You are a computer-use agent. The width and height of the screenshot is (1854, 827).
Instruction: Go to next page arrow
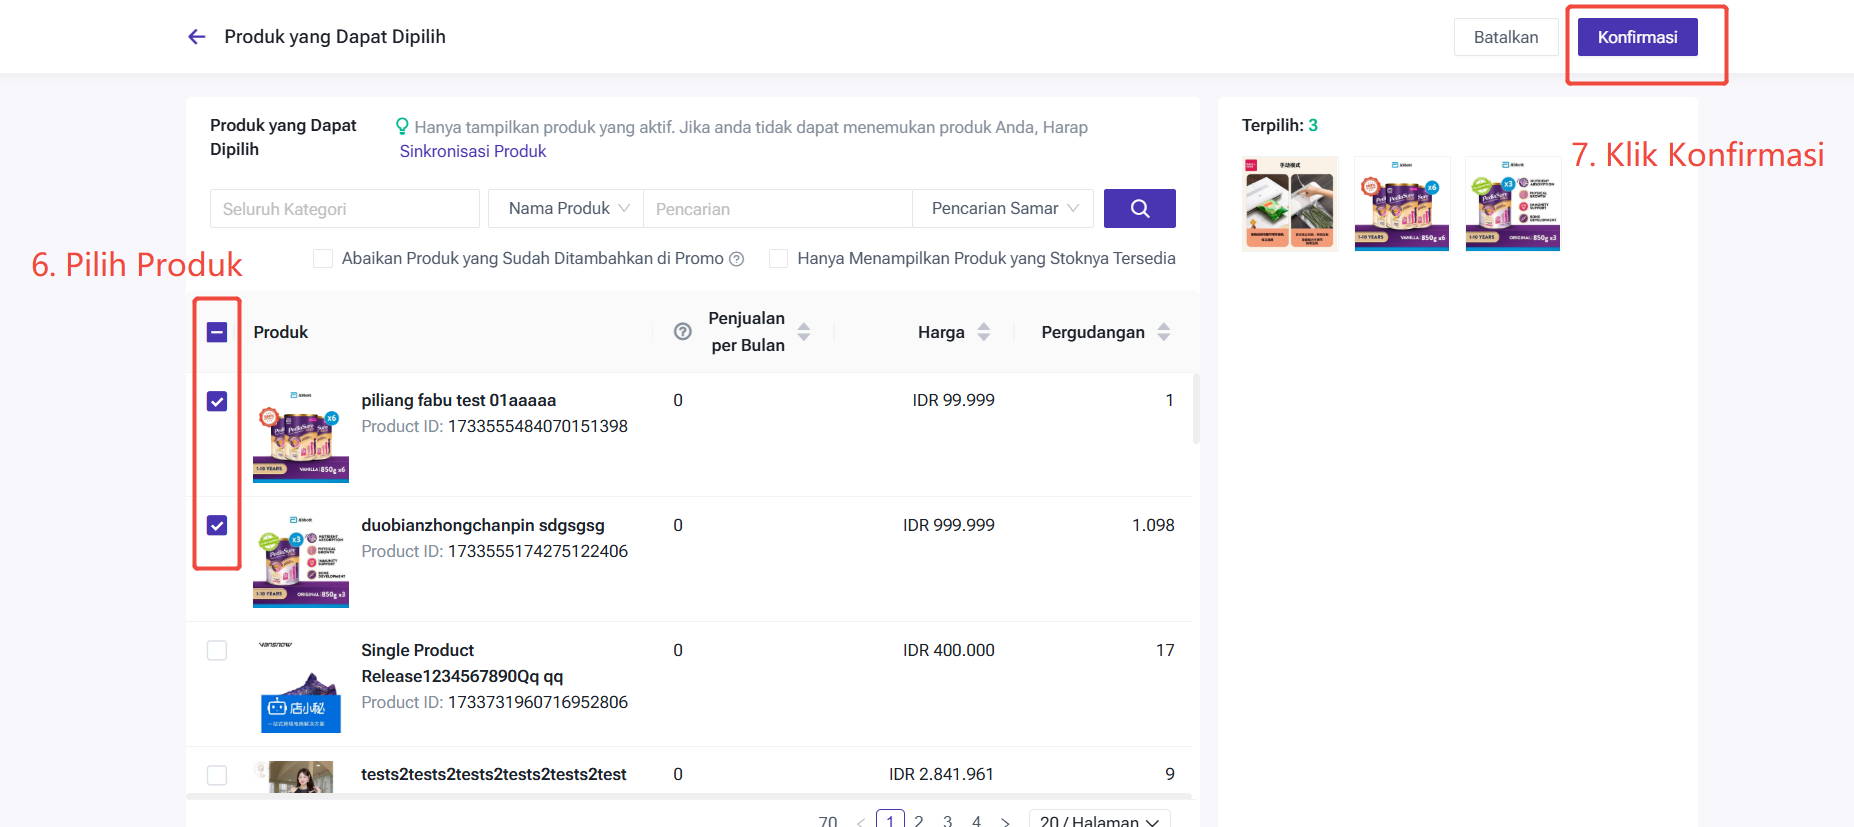[x=1005, y=821]
